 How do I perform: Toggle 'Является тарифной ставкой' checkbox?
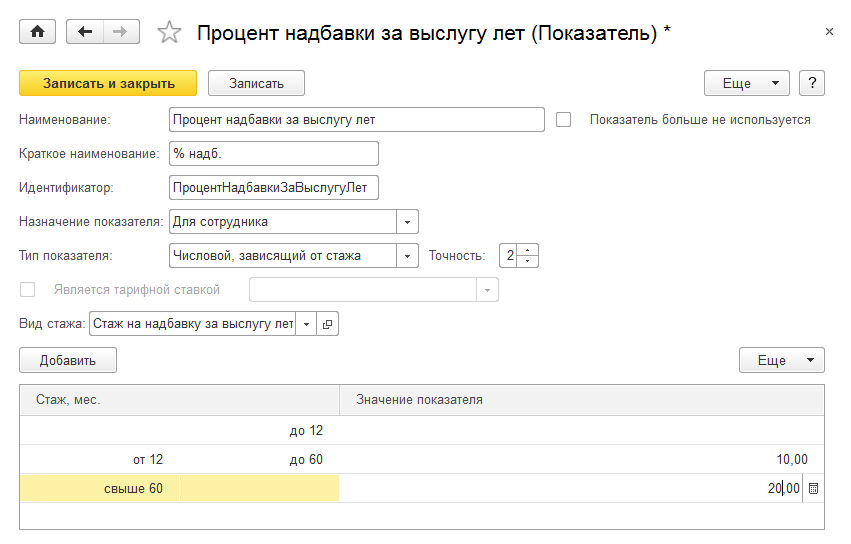point(28,290)
